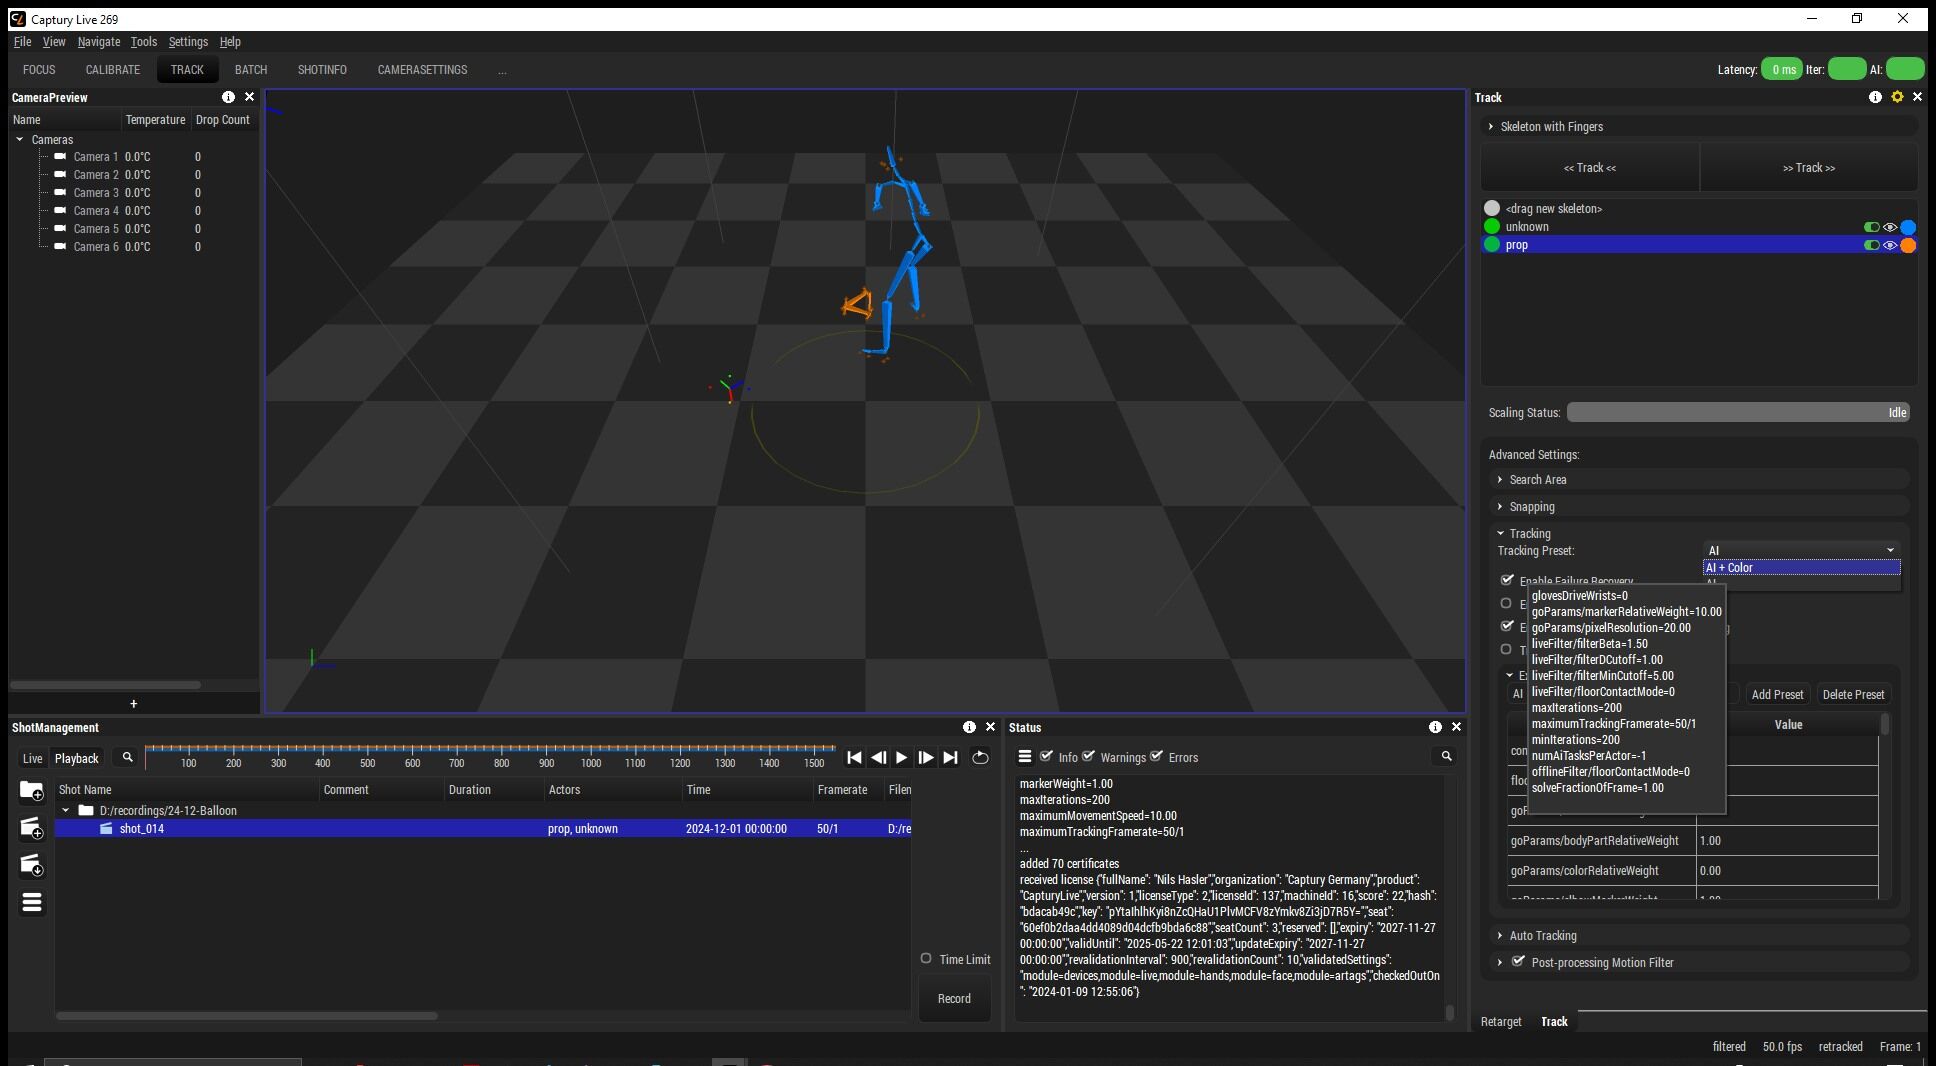
Task: Click the orange color swatch for prop
Action: [1907, 245]
